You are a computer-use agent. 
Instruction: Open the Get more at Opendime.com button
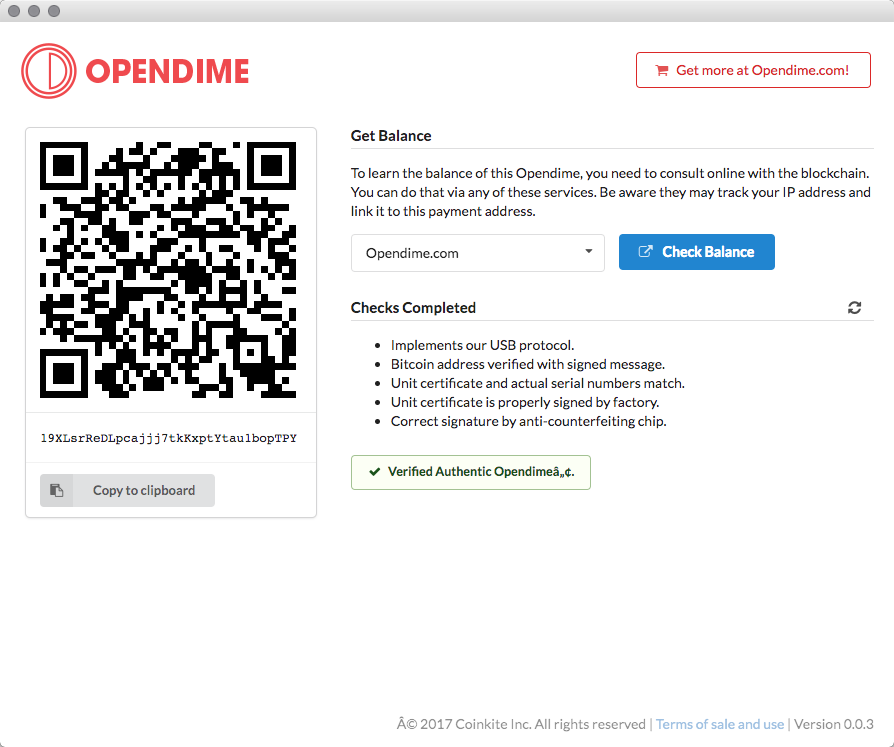753,70
